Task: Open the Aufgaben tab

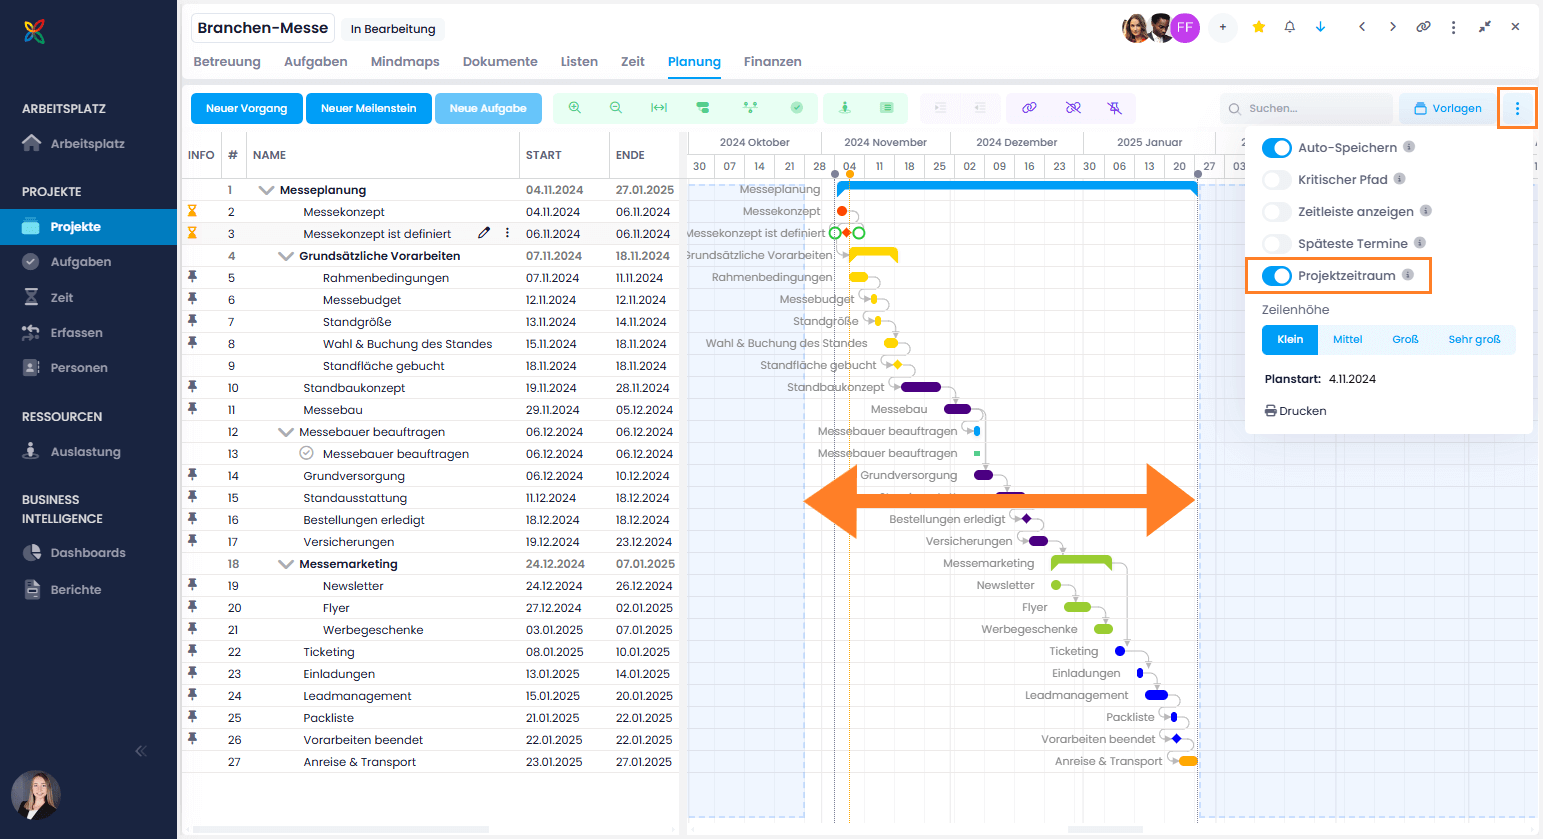Action: (x=316, y=62)
